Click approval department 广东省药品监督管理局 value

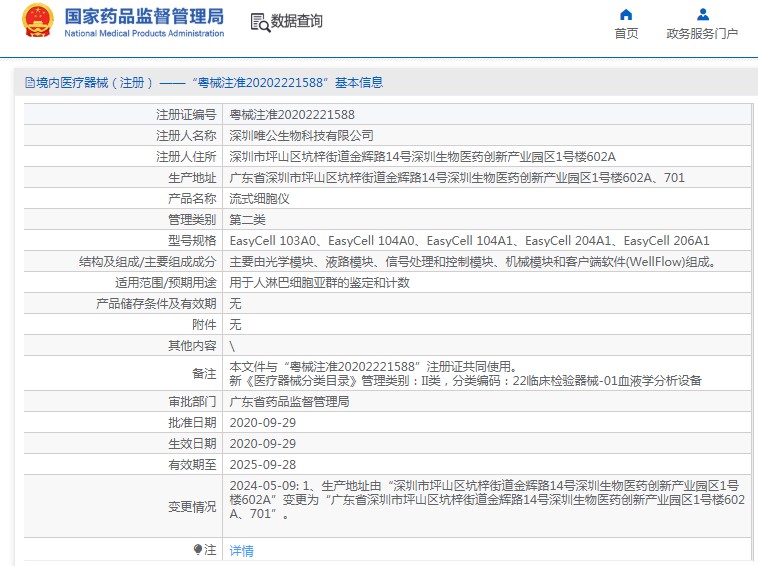pos(289,401)
